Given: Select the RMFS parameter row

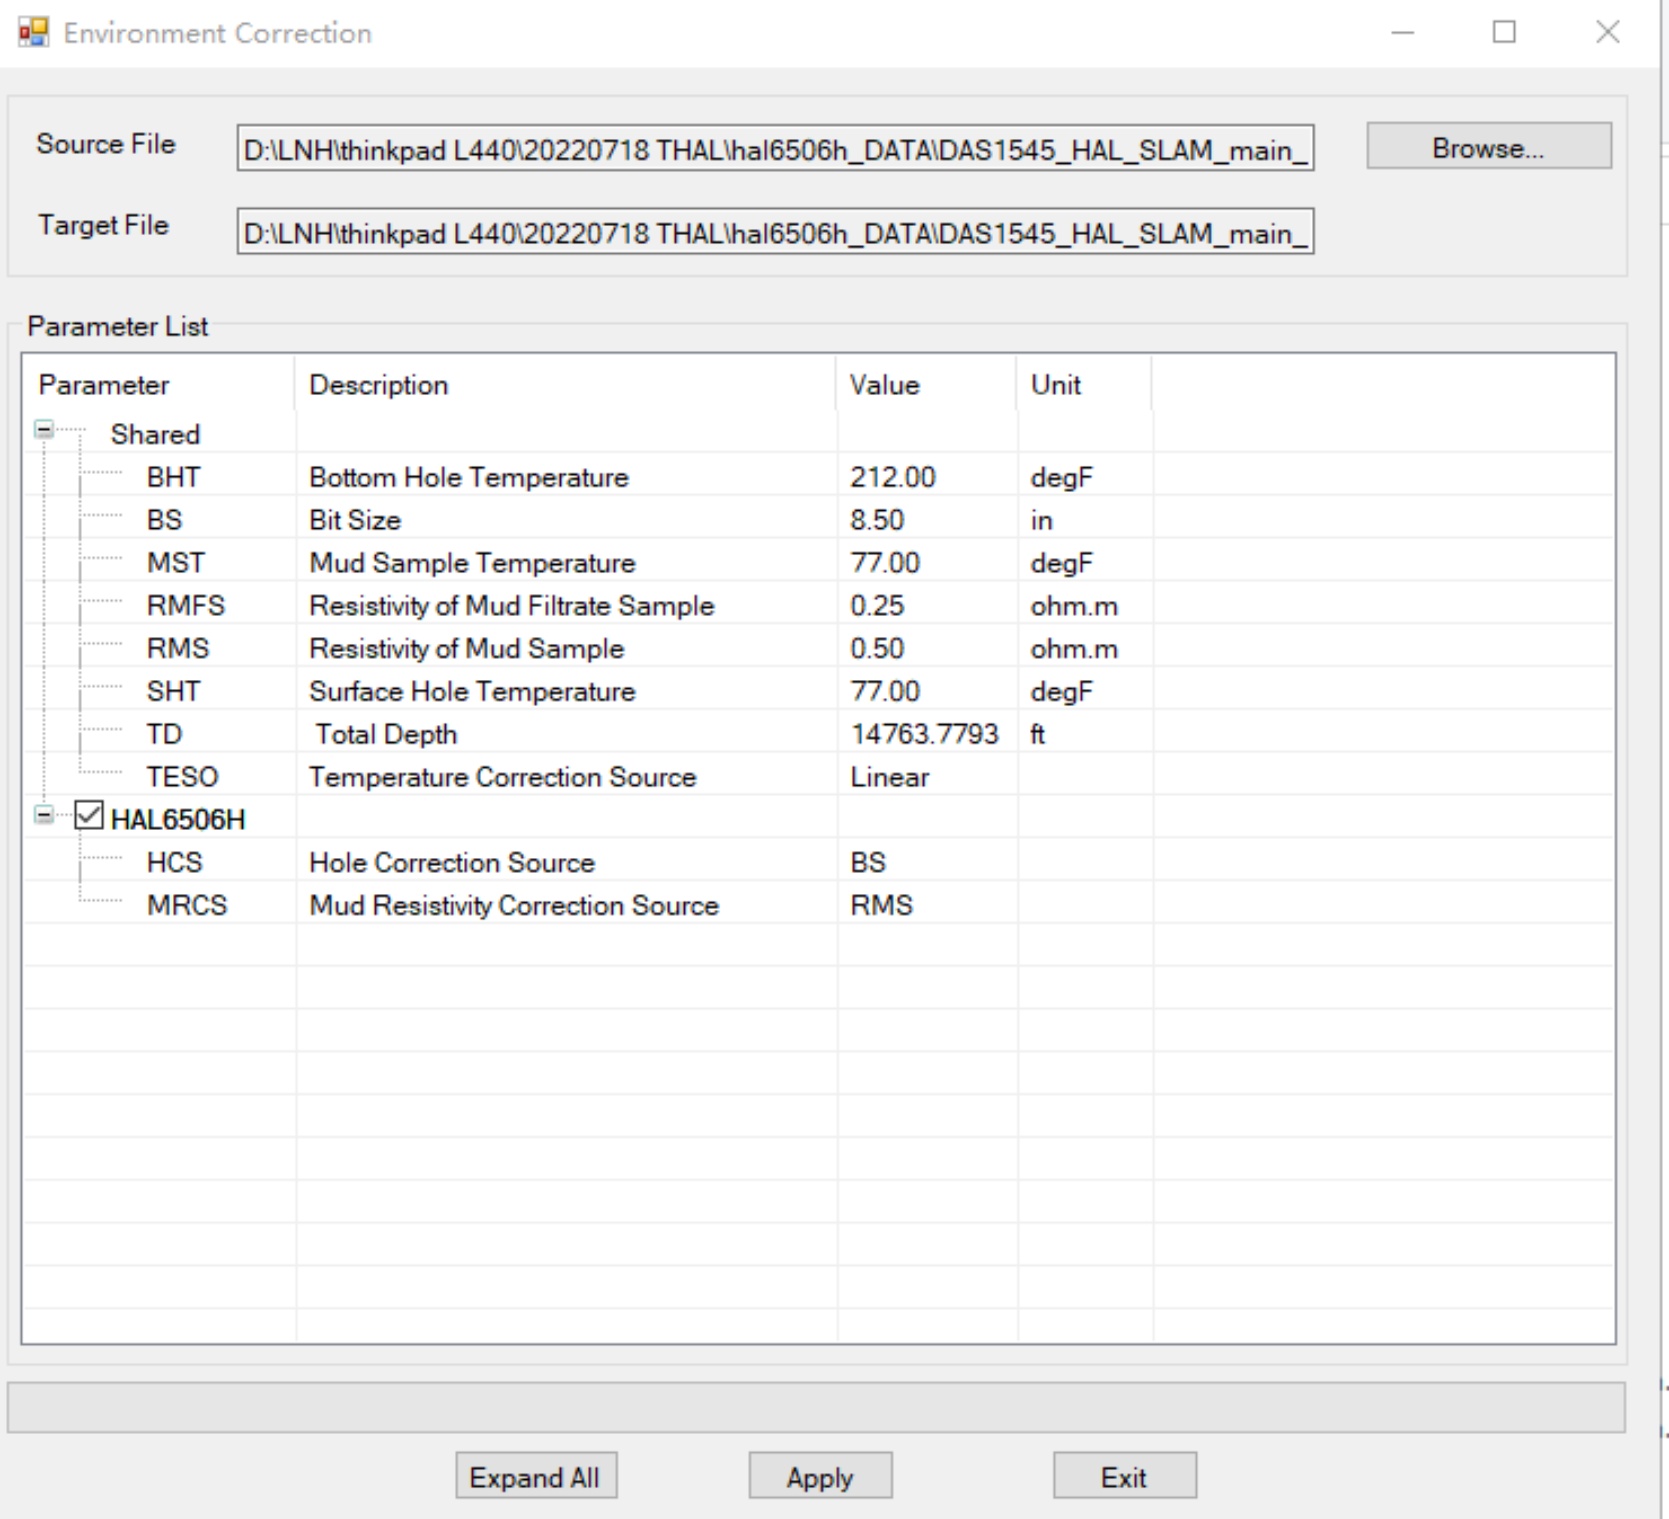Looking at the screenshot, I should (186, 606).
